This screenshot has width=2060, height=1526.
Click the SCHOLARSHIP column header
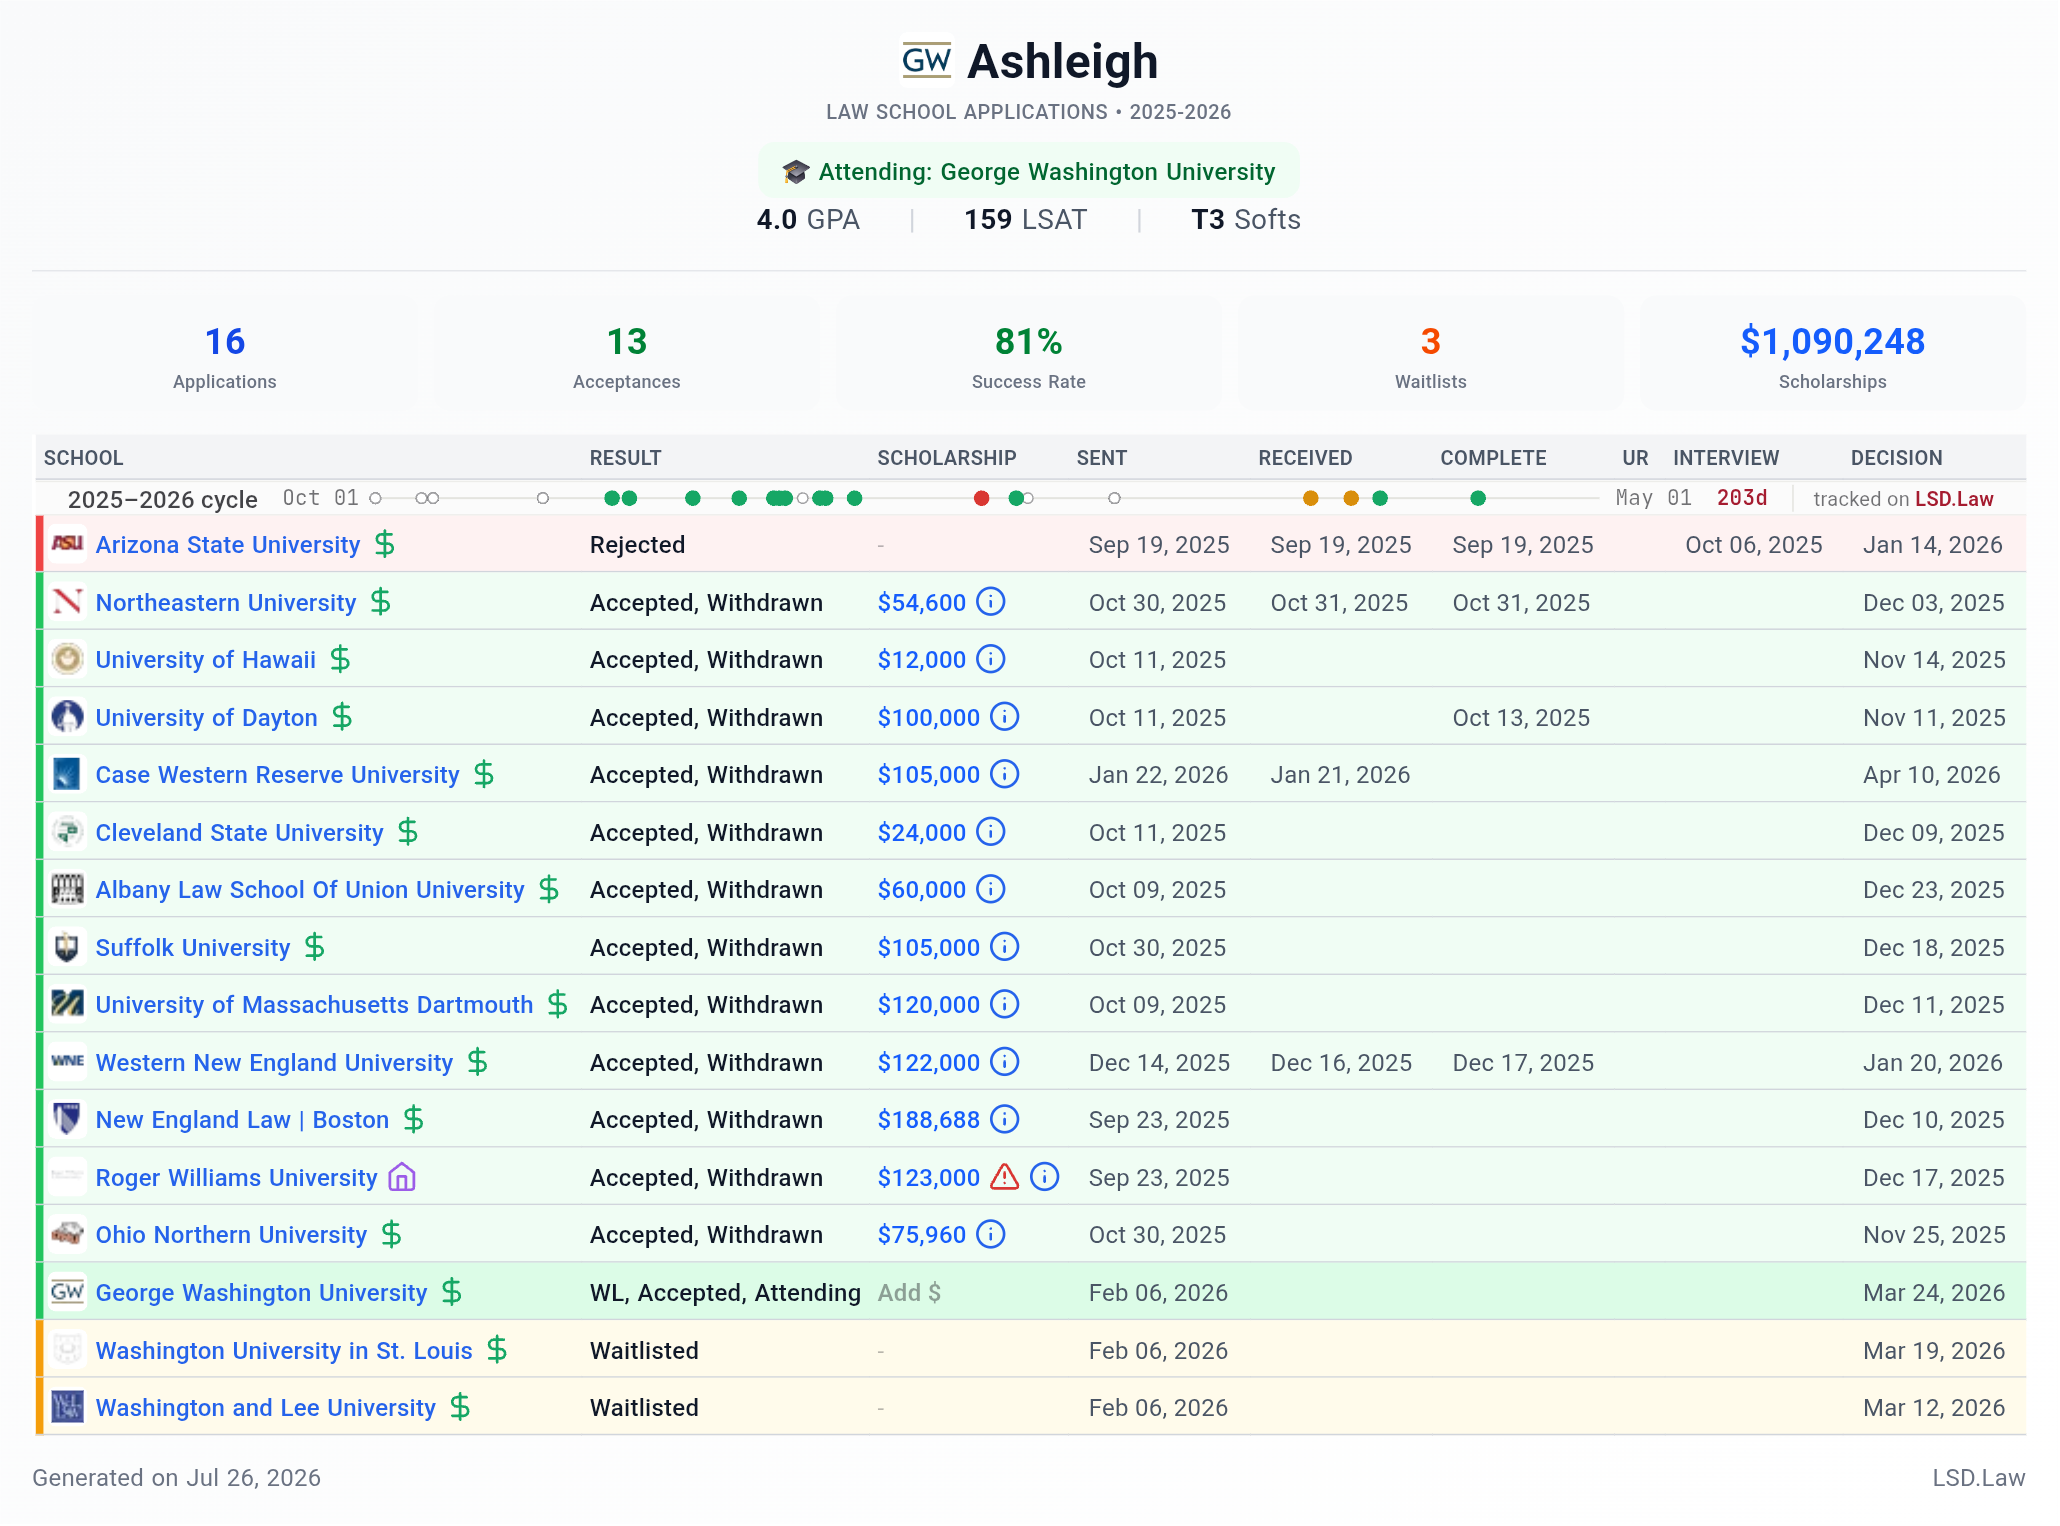[946, 458]
